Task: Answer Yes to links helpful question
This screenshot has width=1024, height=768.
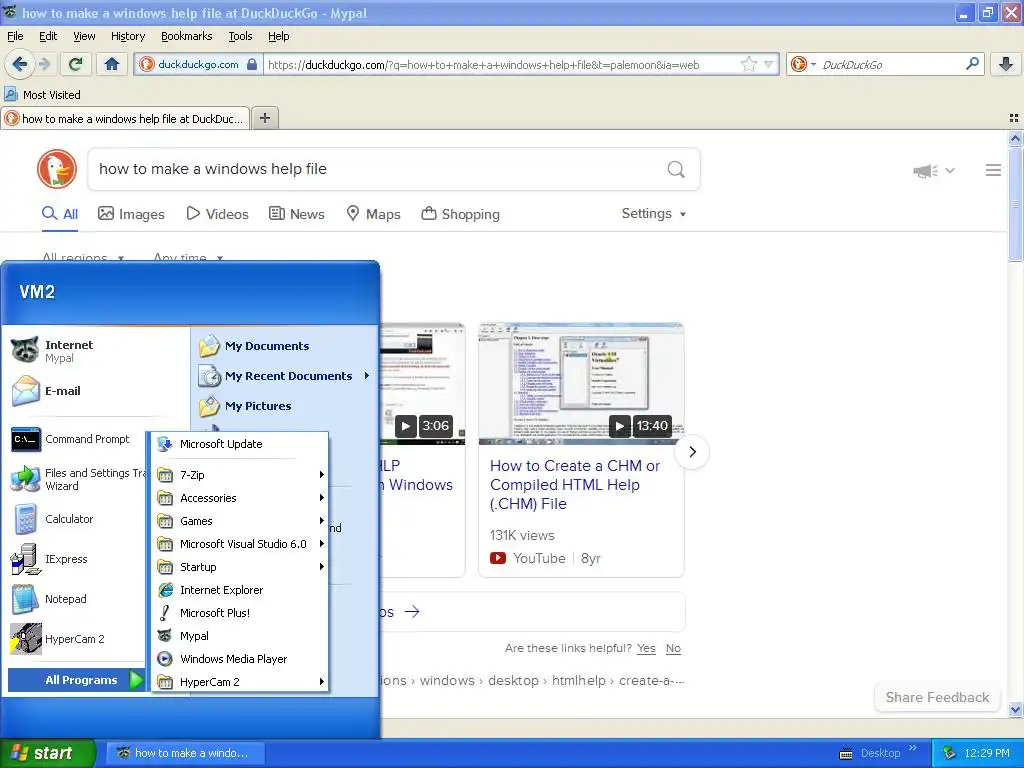Action: 646,648
